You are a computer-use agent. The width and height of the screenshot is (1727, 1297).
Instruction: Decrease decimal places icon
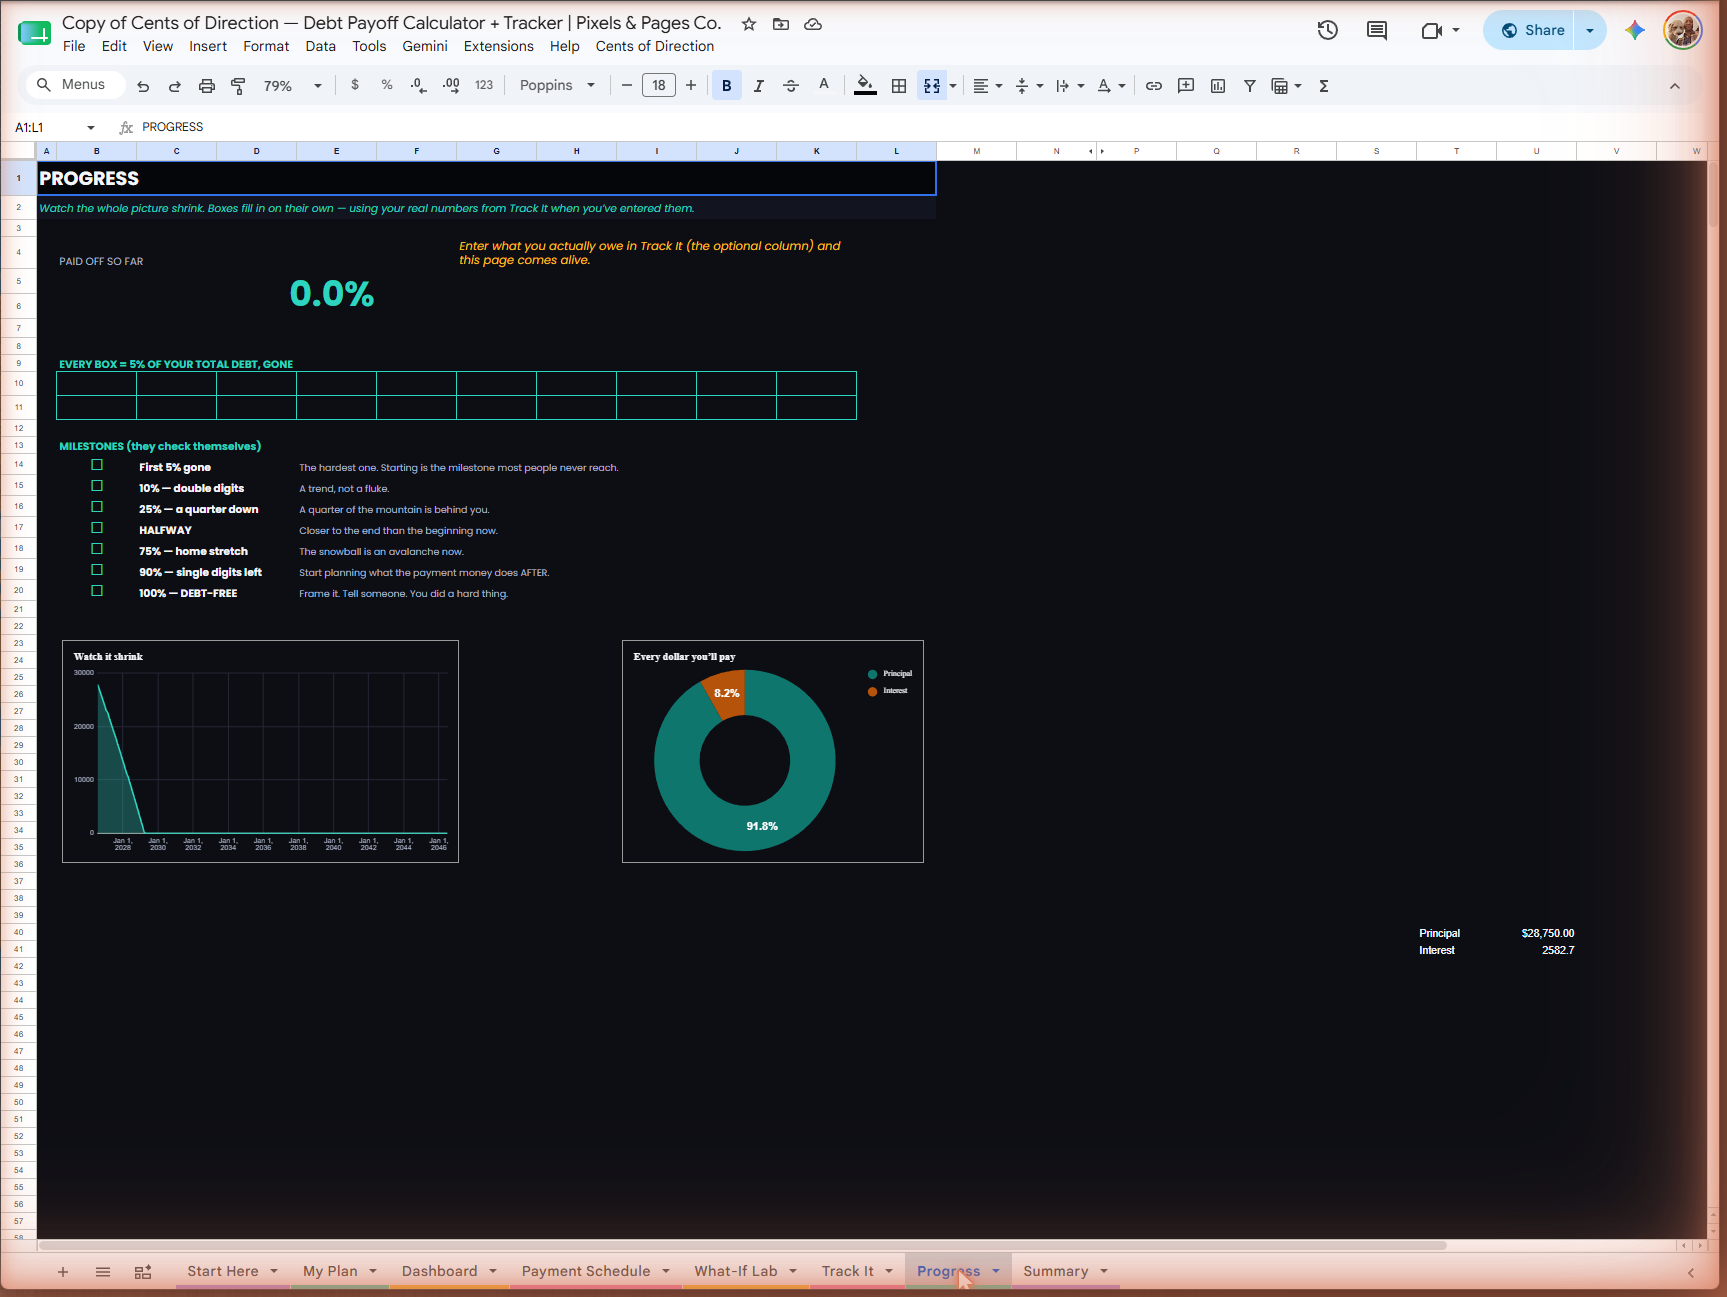(419, 85)
